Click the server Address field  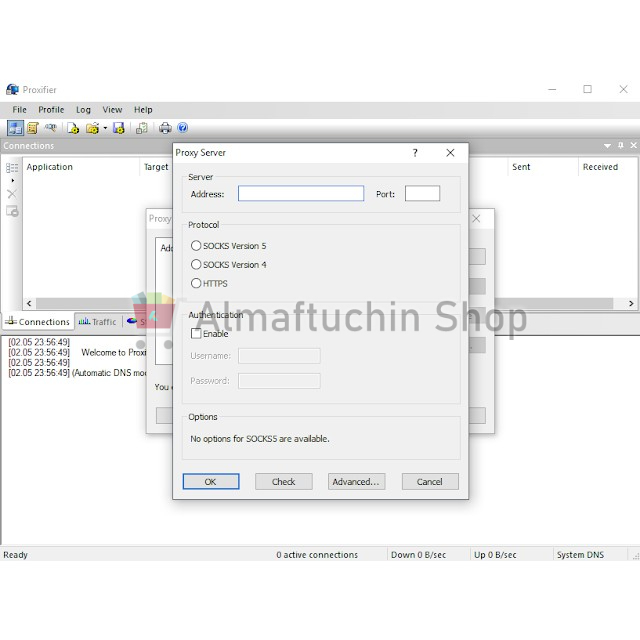pyautogui.click(x=301, y=193)
